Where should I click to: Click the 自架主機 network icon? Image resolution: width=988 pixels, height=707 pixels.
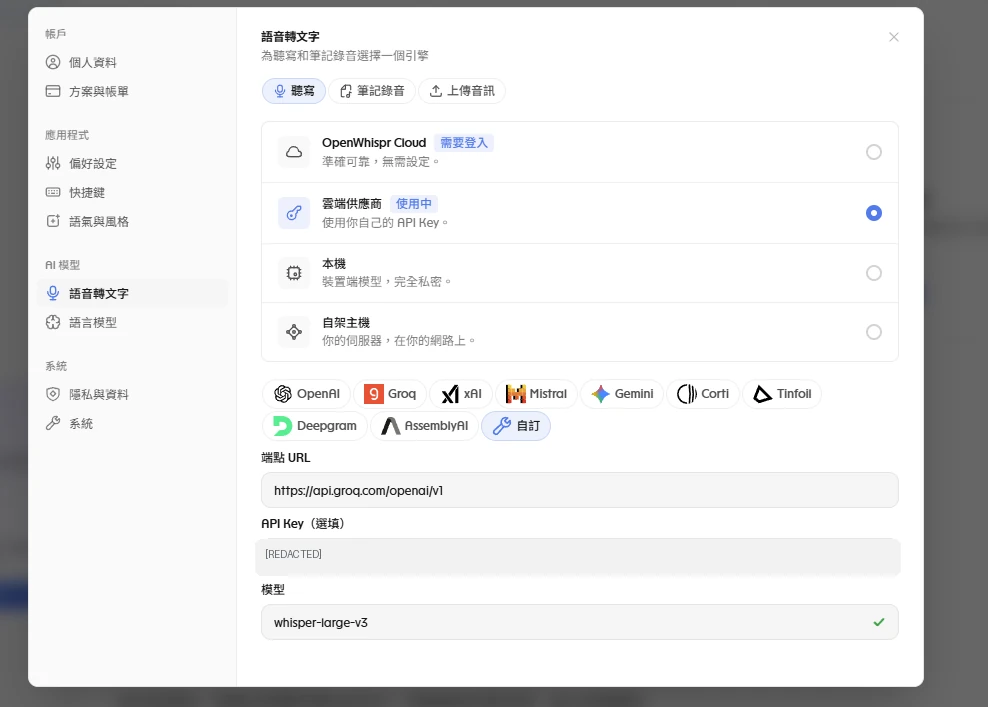(294, 332)
